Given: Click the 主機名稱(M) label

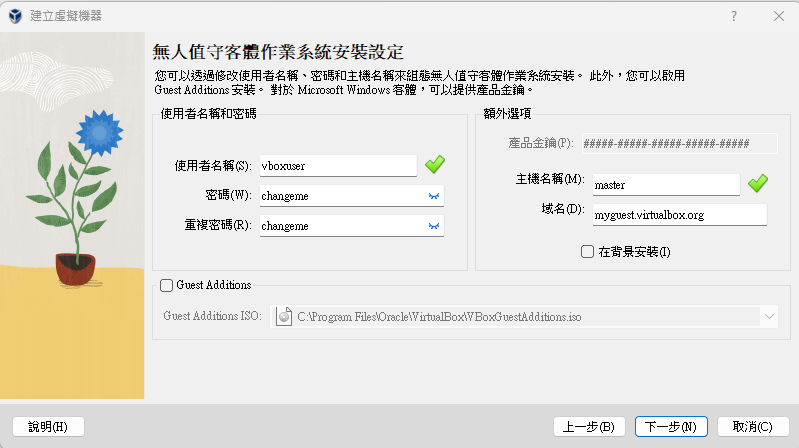Looking at the screenshot, I should click(550, 179).
